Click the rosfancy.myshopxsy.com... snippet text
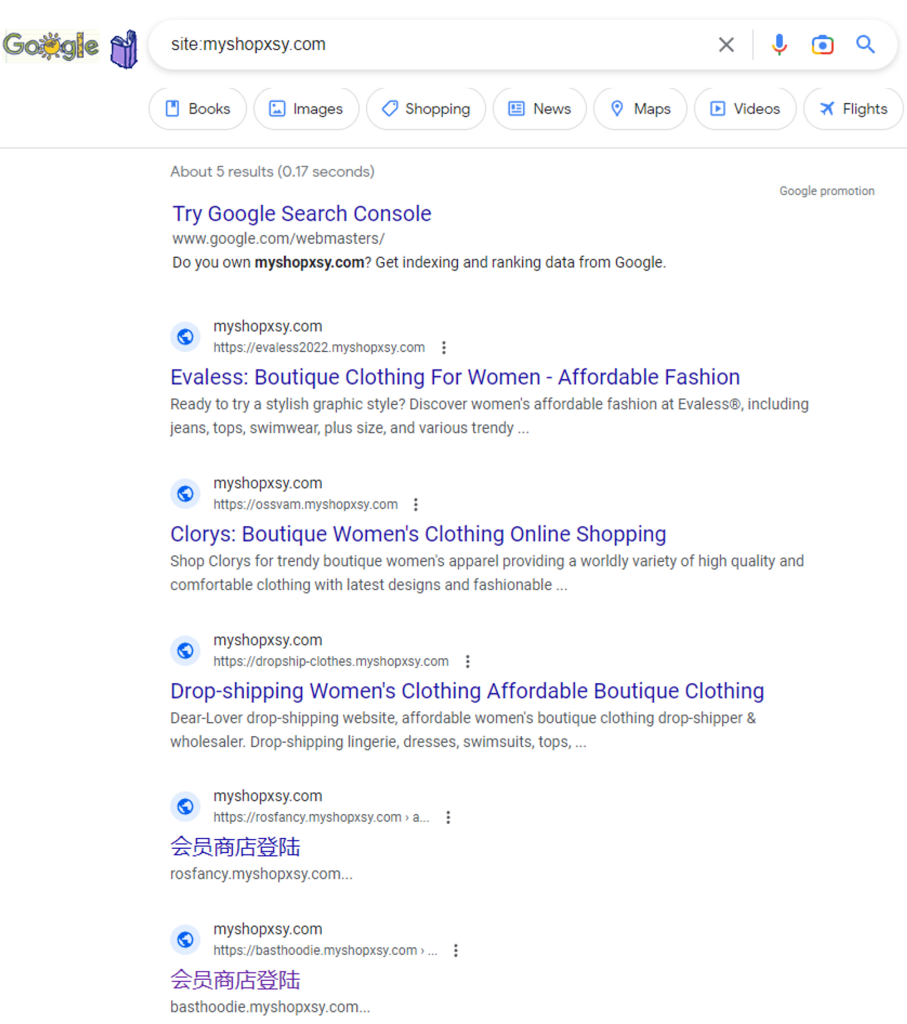 click(262, 874)
